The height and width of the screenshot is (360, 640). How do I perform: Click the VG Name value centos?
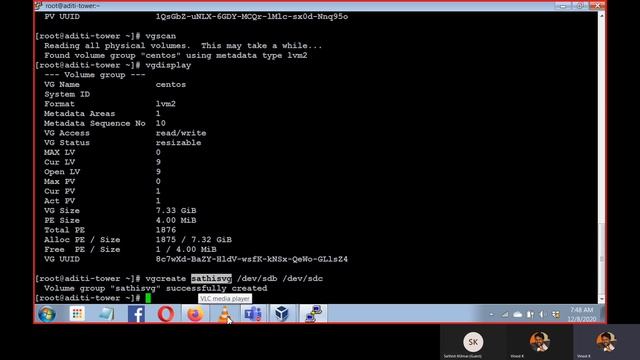click(171, 84)
